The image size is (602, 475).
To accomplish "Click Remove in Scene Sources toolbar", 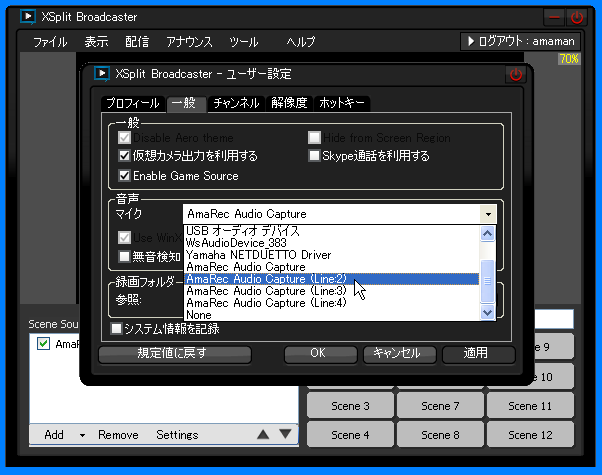I will 118,435.
